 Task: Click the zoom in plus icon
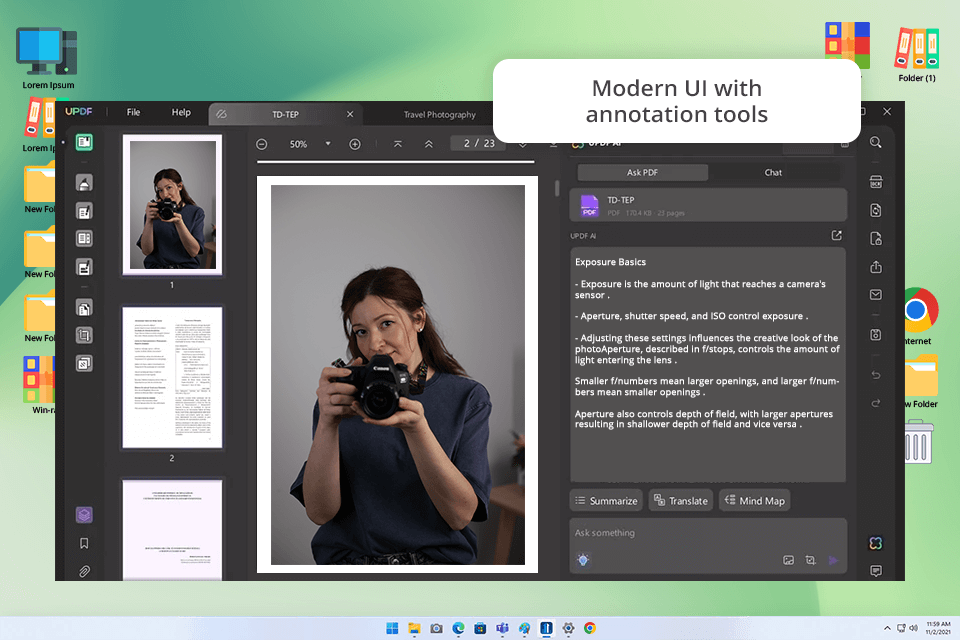click(354, 144)
